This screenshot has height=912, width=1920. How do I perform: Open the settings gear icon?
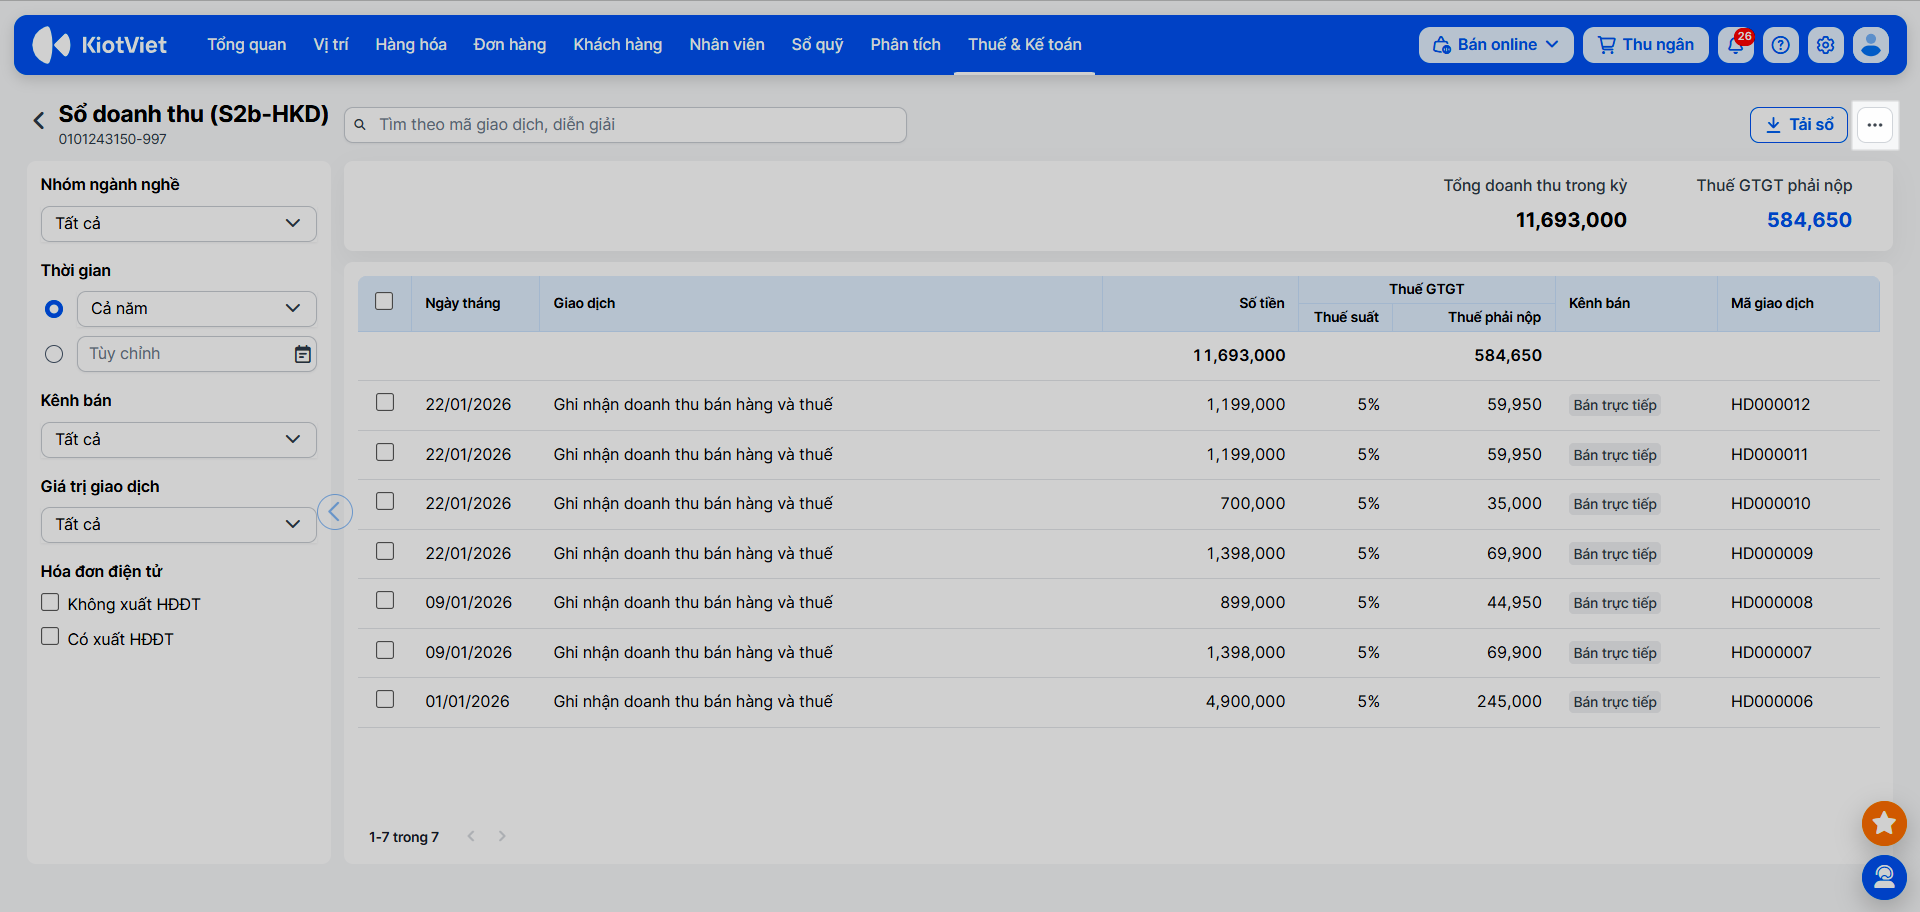1826,45
